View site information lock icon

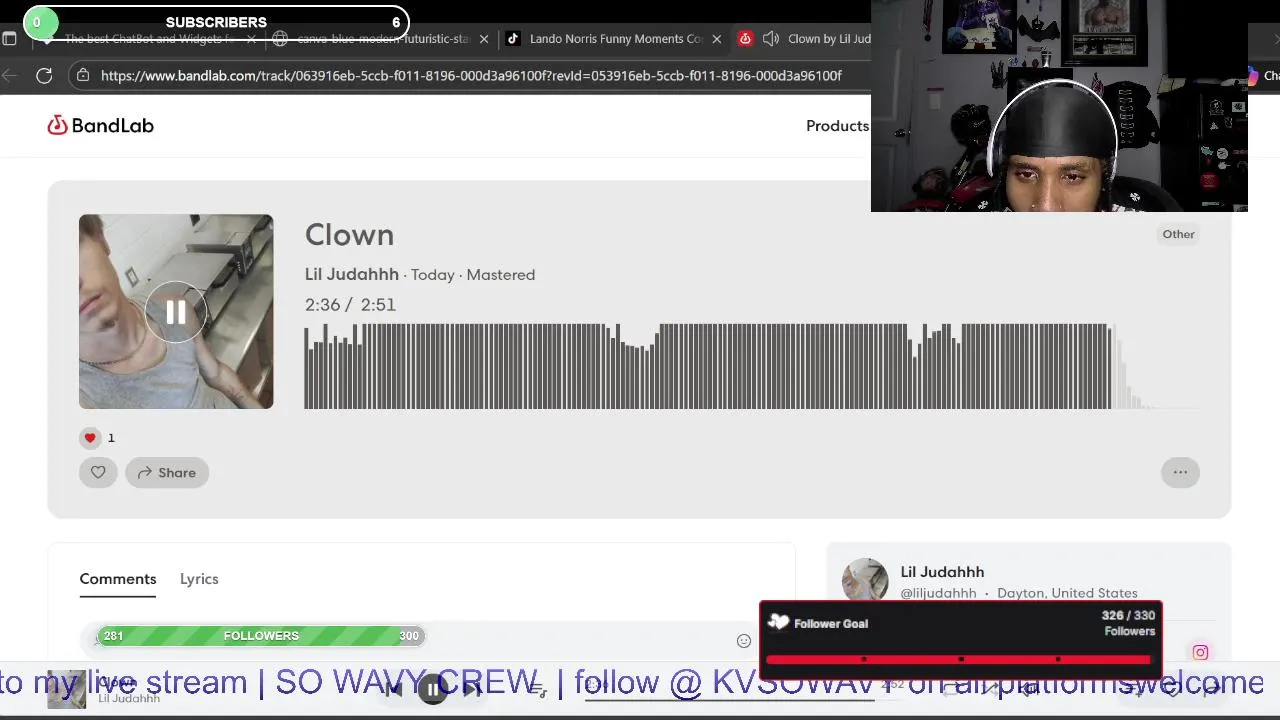[83, 75]
